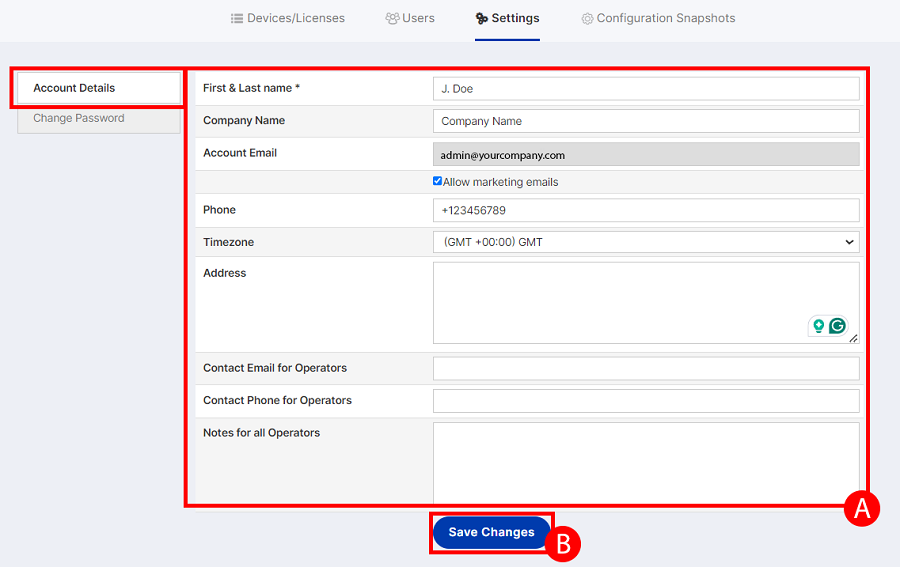Image resolution: width=900 pixels, height=567 pixels.
Task: Open the Timezone dropdown
Action: click(x=645, y=242)
